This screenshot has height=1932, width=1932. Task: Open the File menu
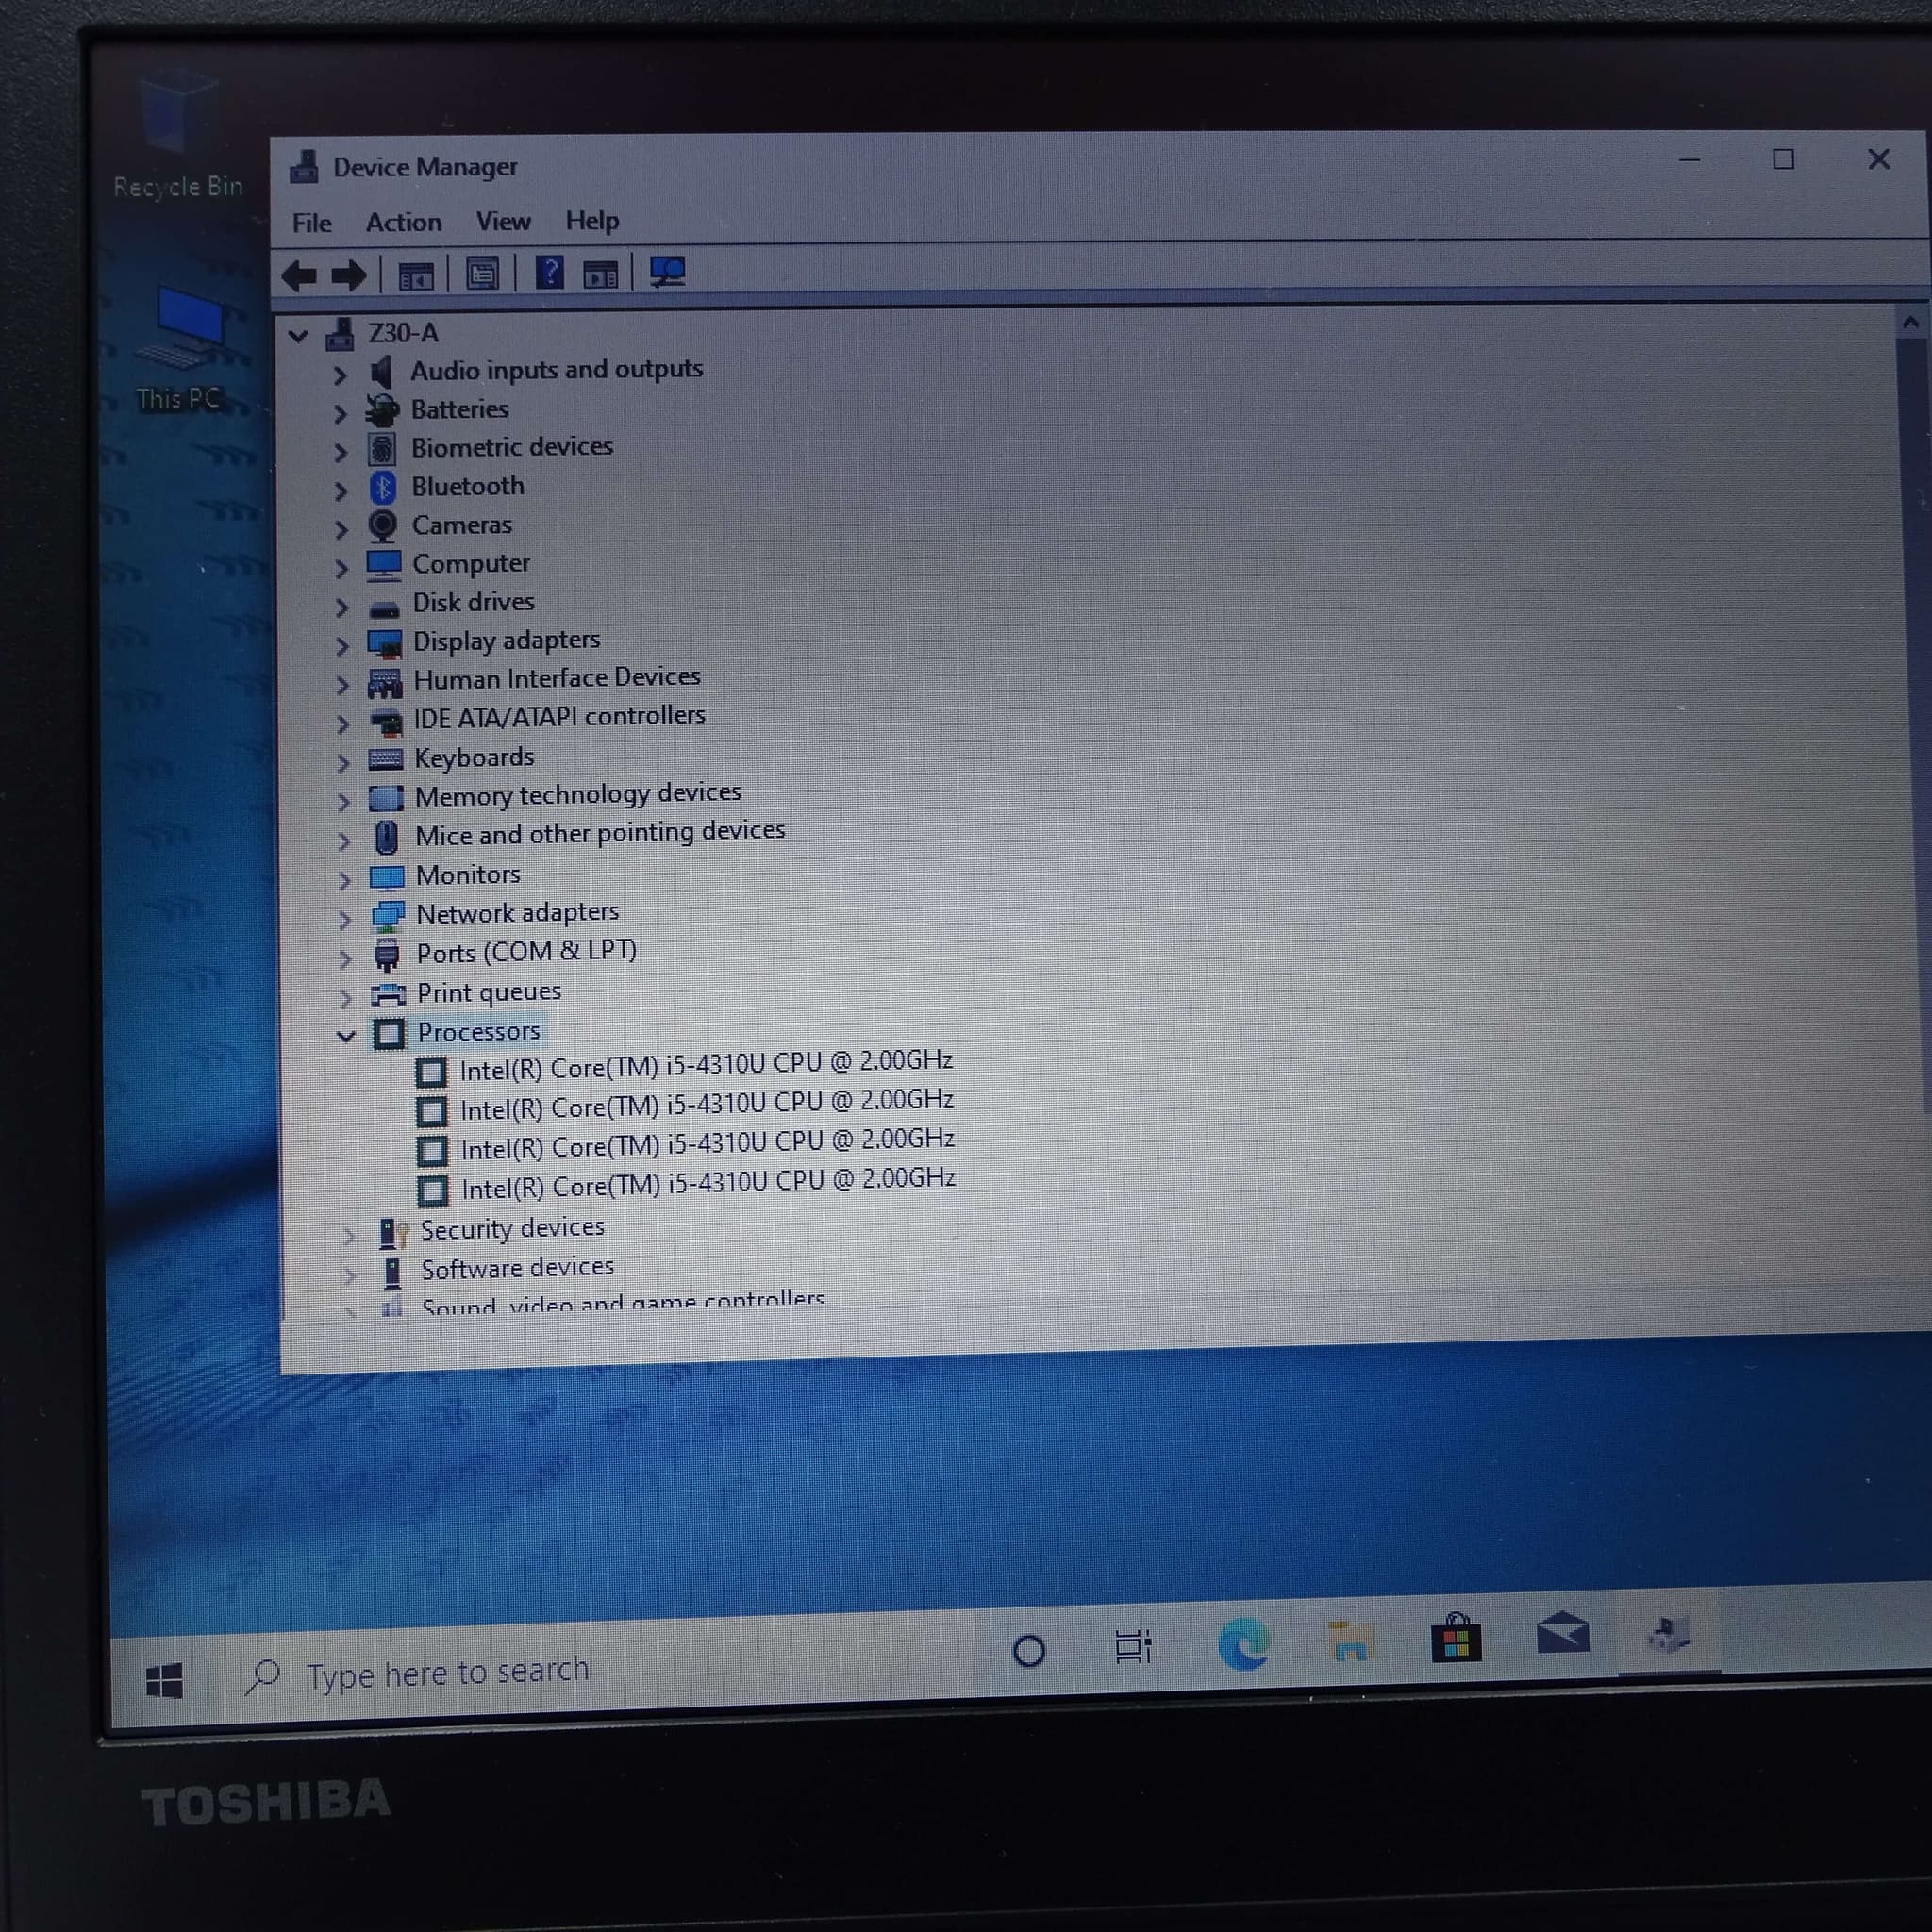[x=312, y=223]
